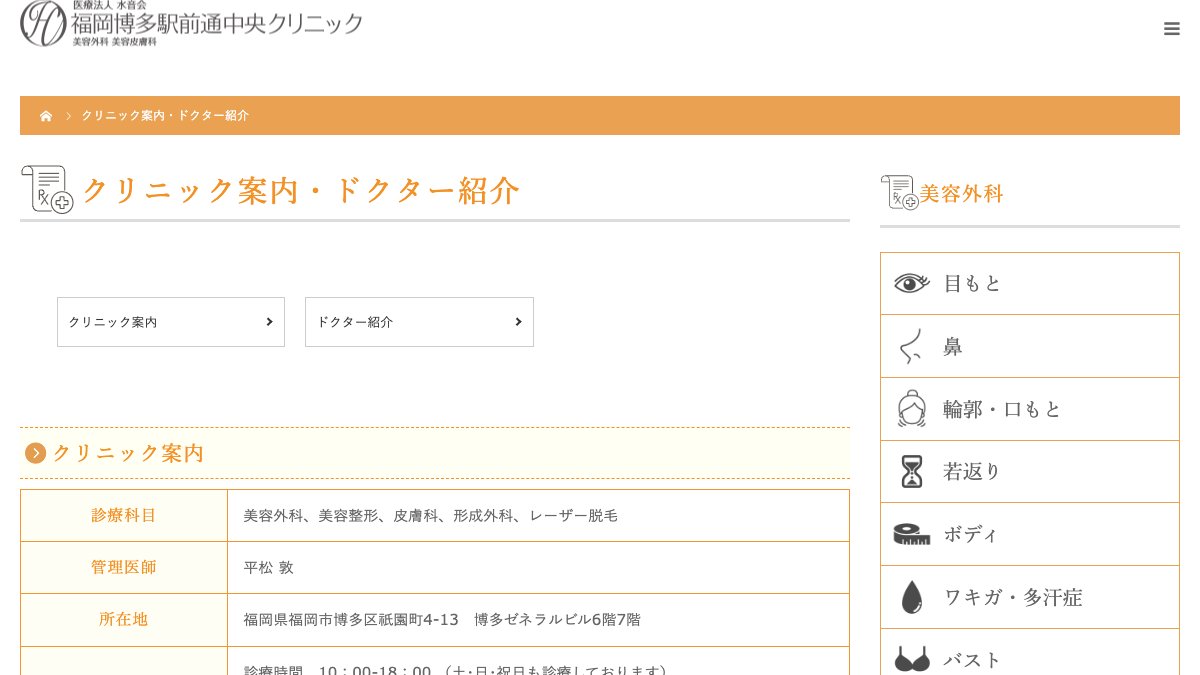
Task: Jump to クリニック案内 section button
Action: (x=171, y=322)
